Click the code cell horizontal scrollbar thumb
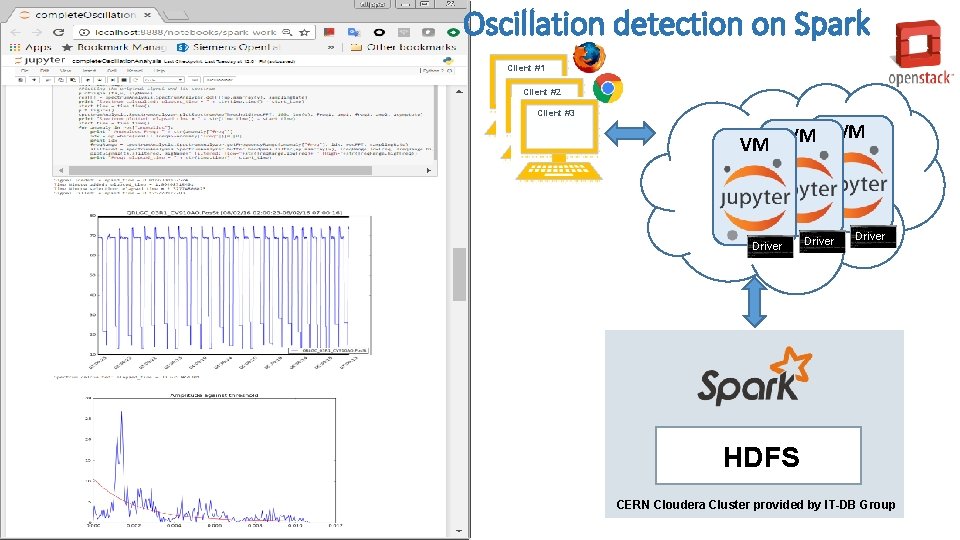This screenshot has height=540, width=960. pyautogui.click(x=220, y=170)
